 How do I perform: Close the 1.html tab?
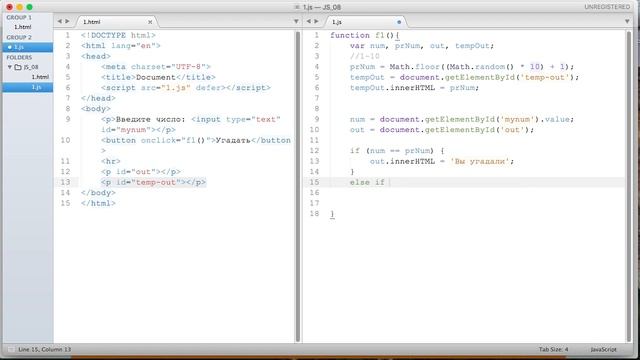[x=150, y=22]
